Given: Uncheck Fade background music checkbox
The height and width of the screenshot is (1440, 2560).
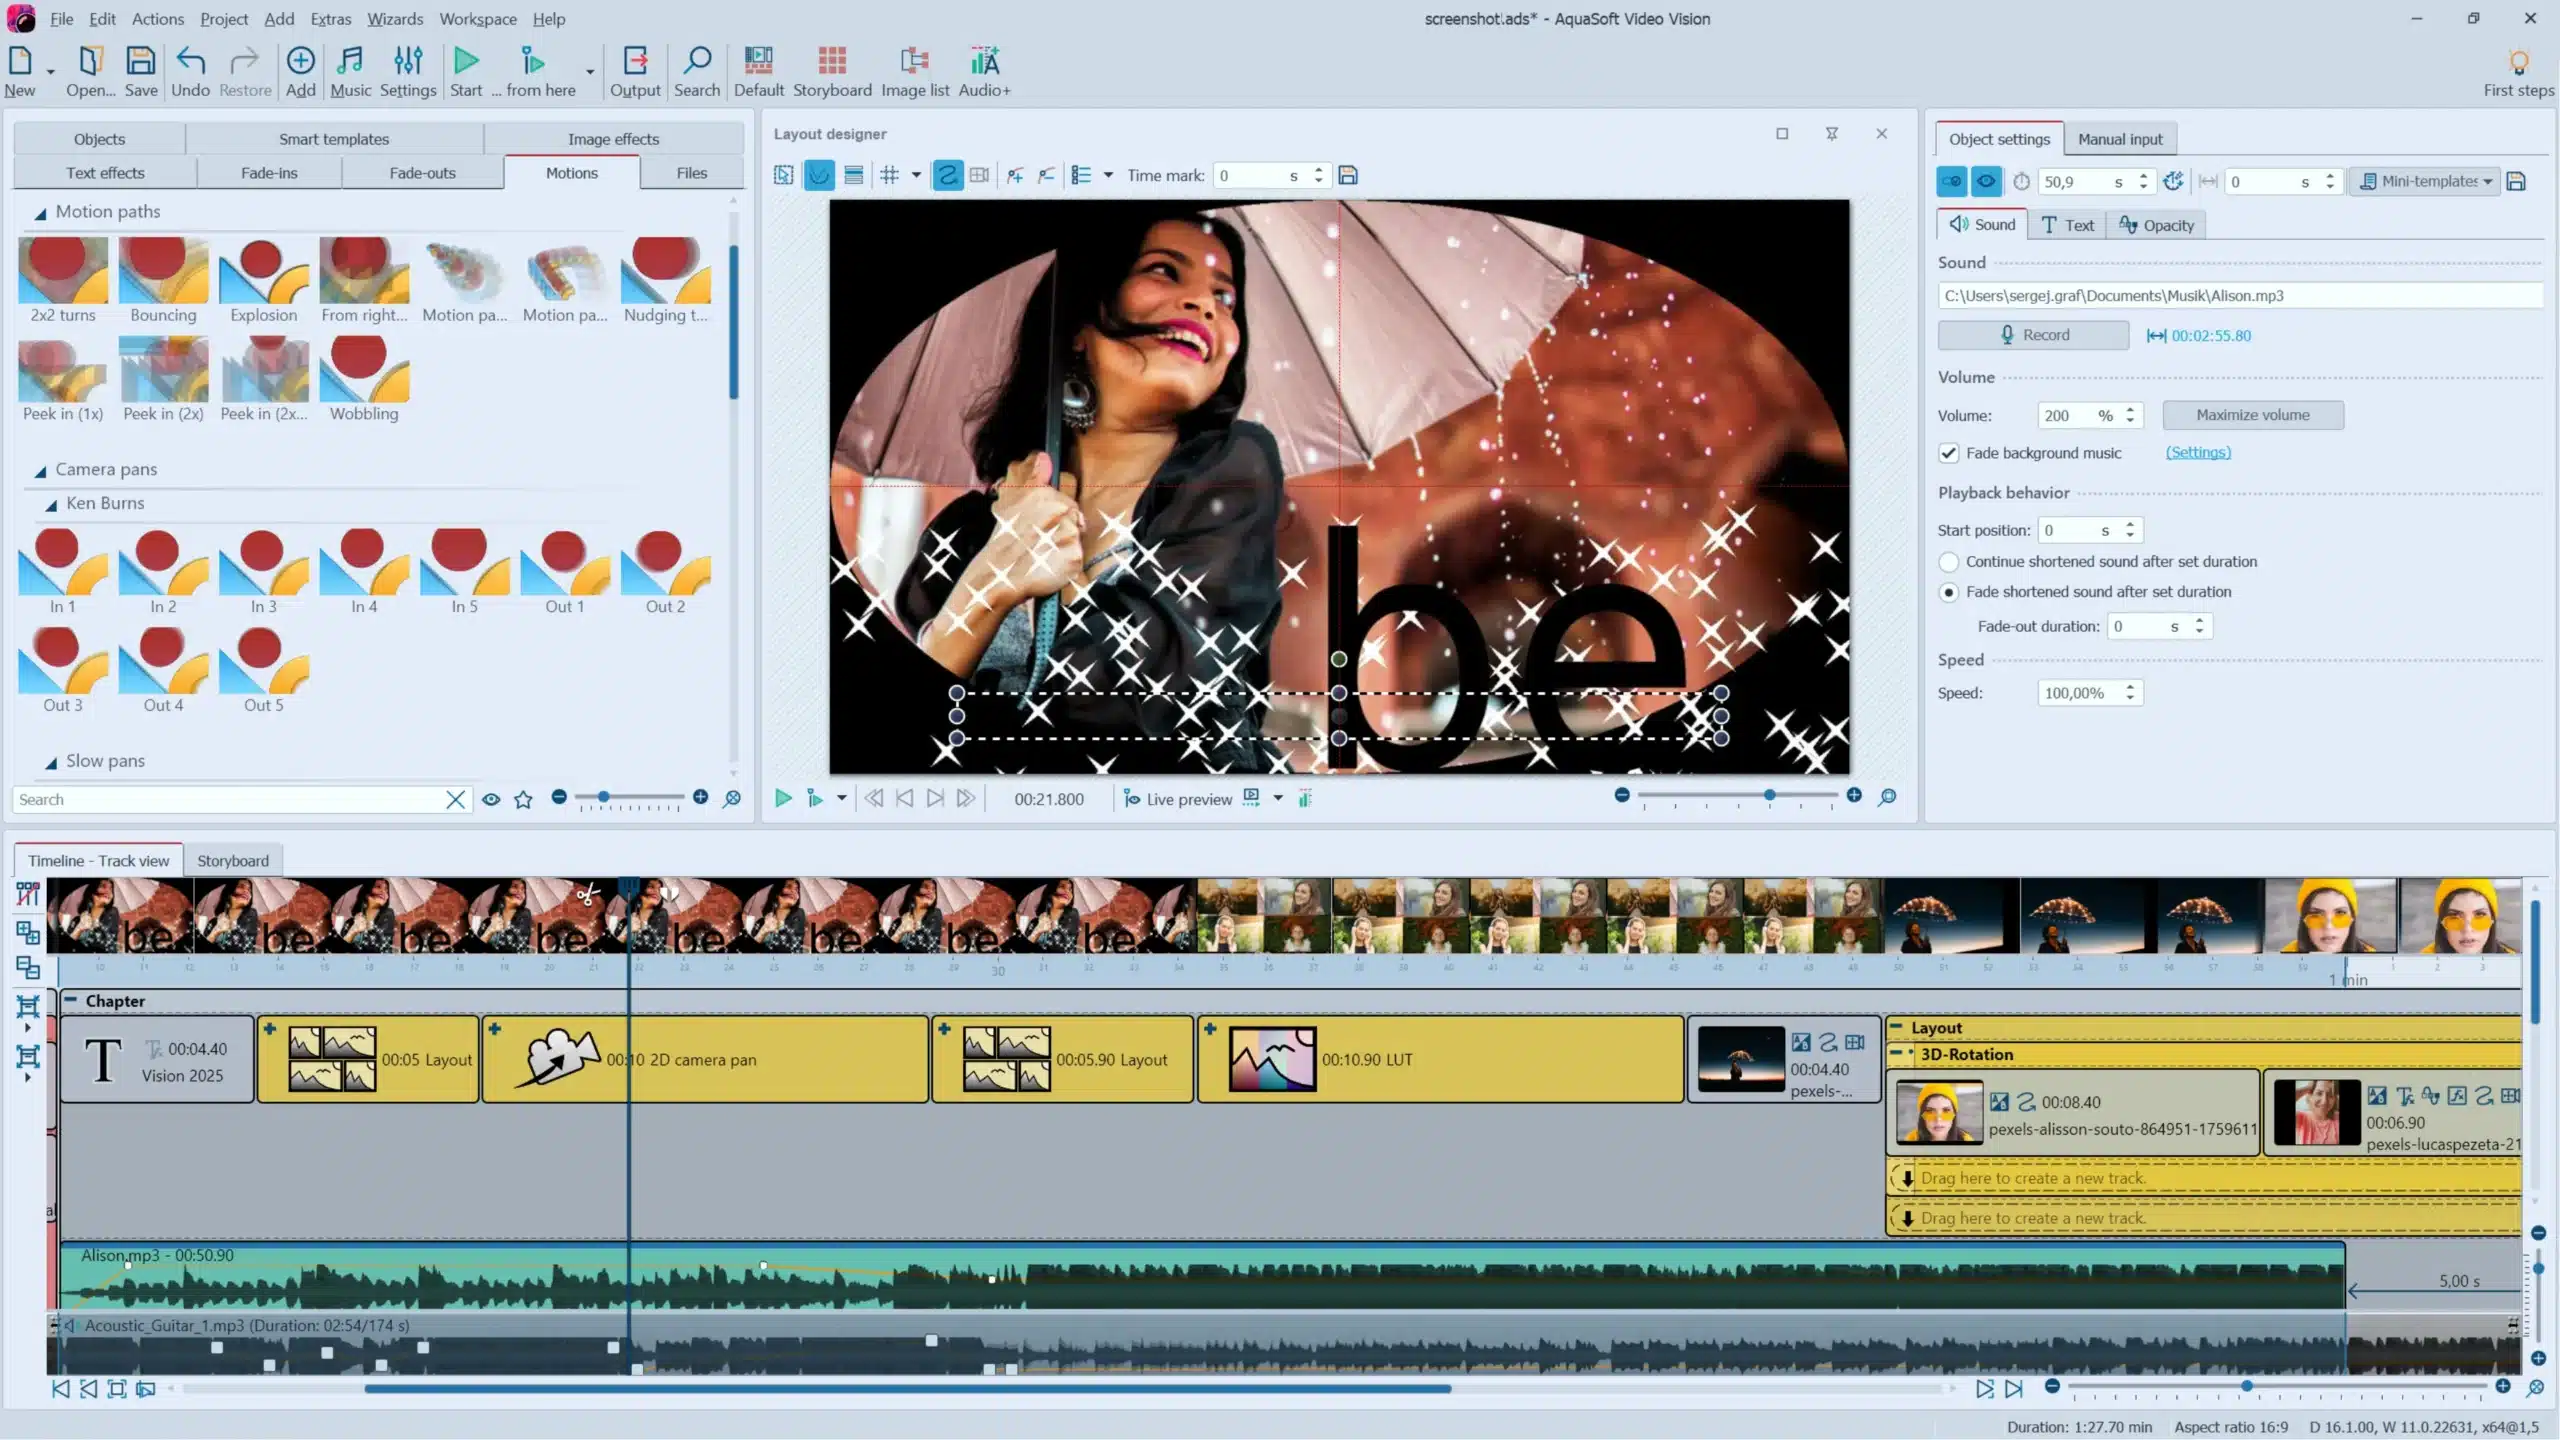Looking at the screenshot, I should click(x=1948, y=453).
